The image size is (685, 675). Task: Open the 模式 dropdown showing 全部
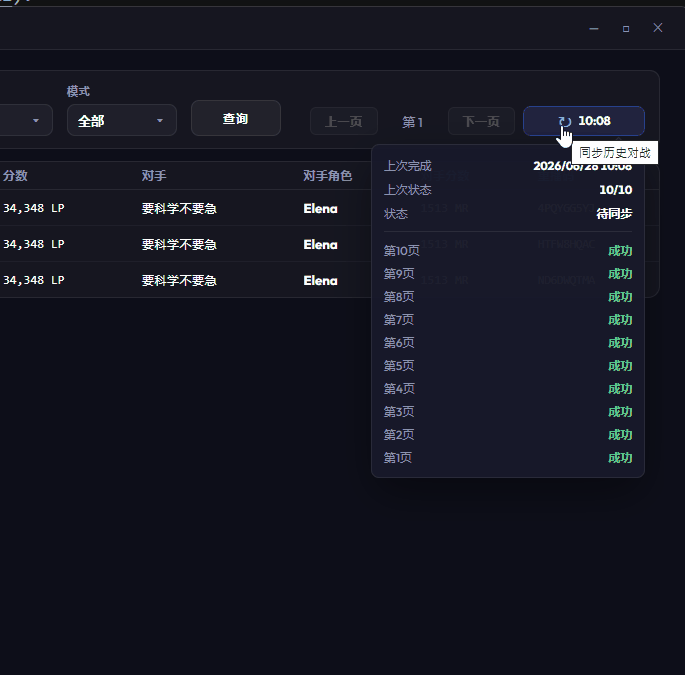121,120
